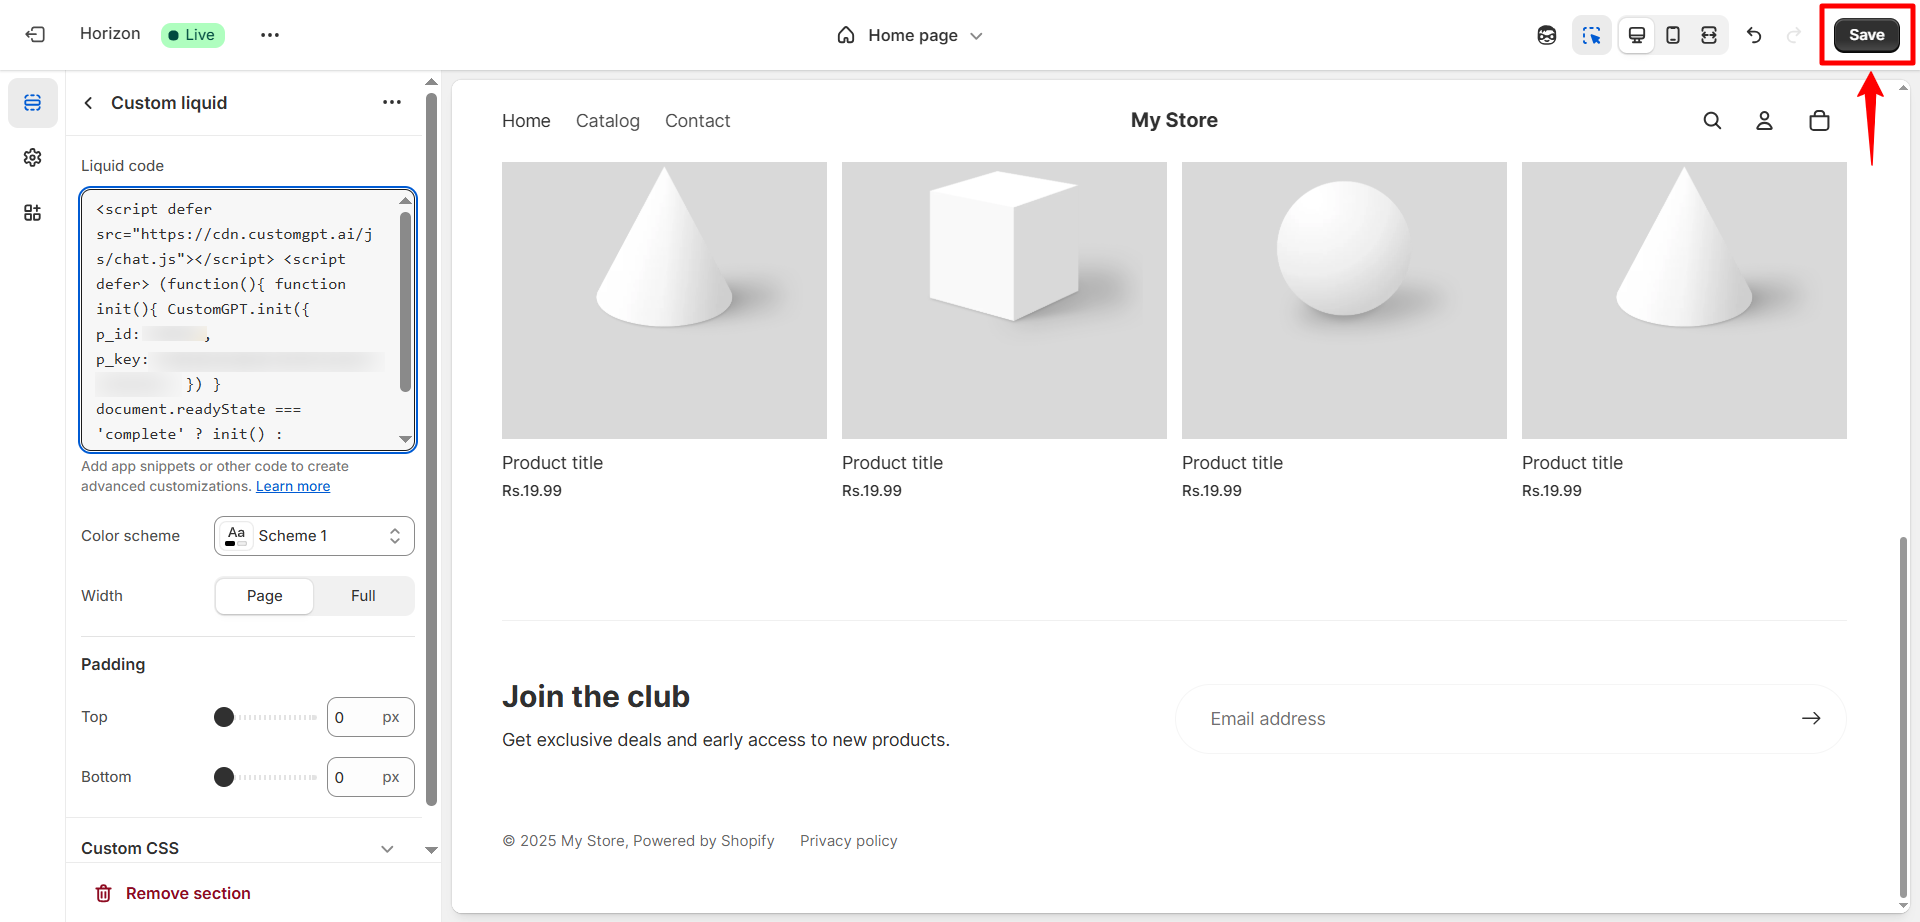
Task: Click the home icon beside Home page
Action: click(846, 35)
